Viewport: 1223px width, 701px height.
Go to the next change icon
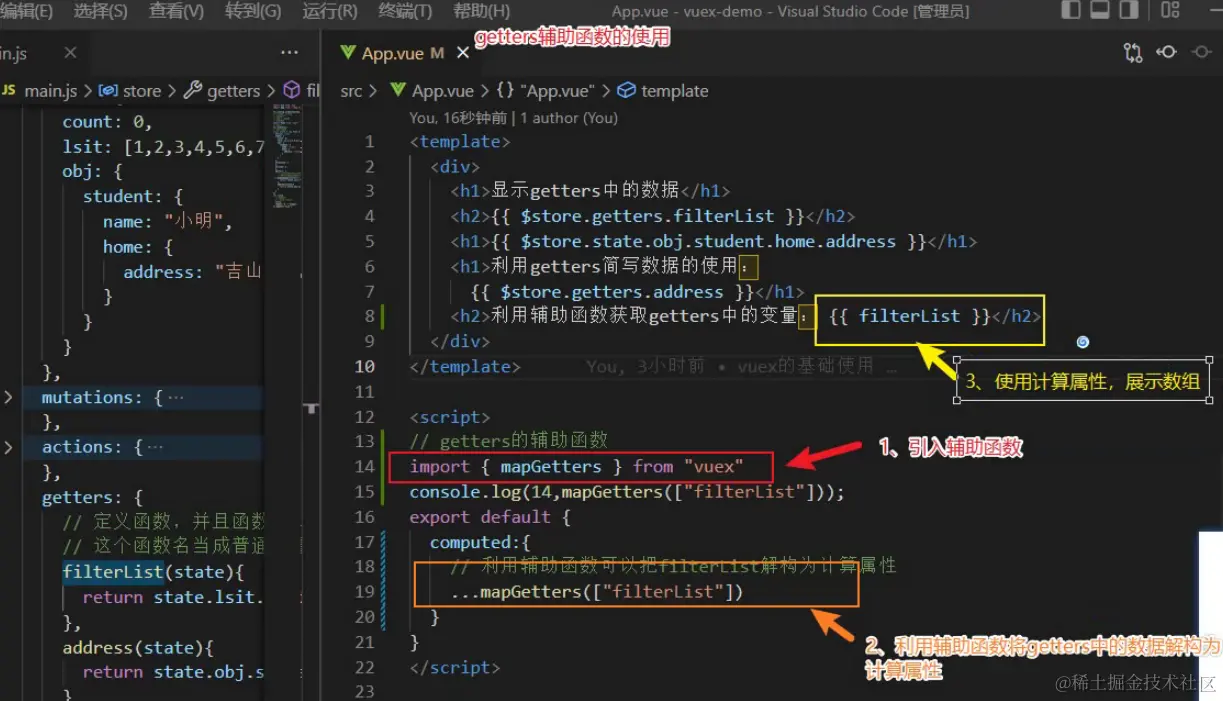pos(1201,52)
